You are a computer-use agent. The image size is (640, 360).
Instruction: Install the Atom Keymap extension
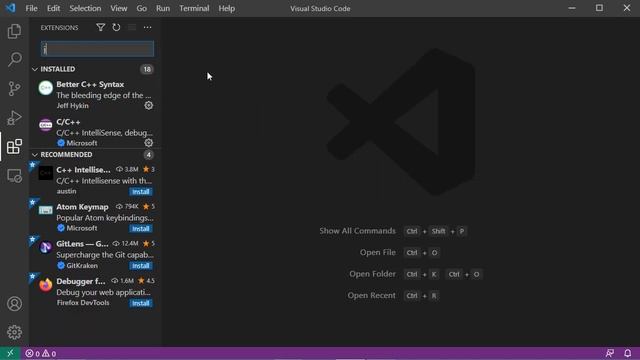[x=141, y=229]
